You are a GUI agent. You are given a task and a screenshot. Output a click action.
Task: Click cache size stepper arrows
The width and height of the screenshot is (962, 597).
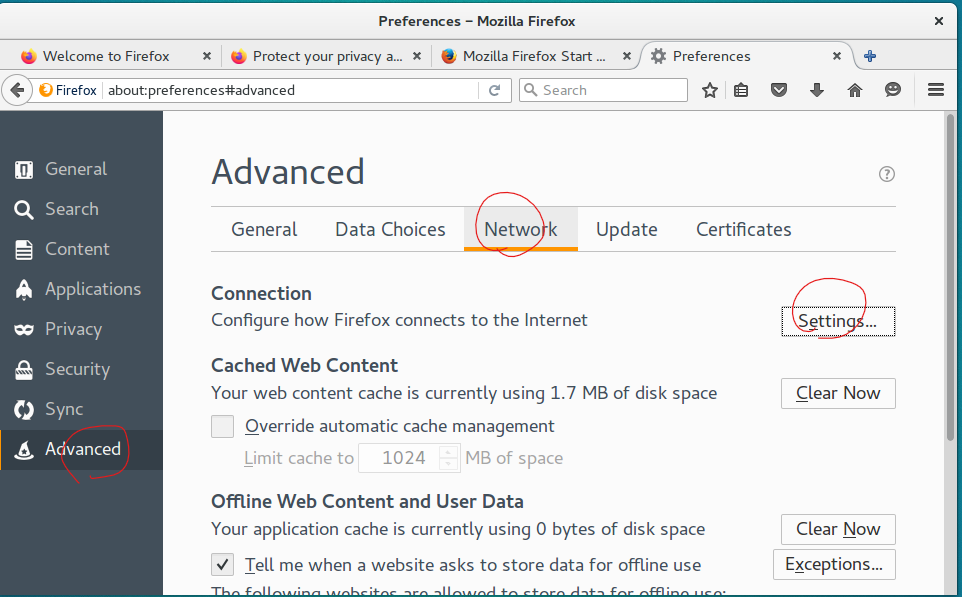tap(448, 458)
